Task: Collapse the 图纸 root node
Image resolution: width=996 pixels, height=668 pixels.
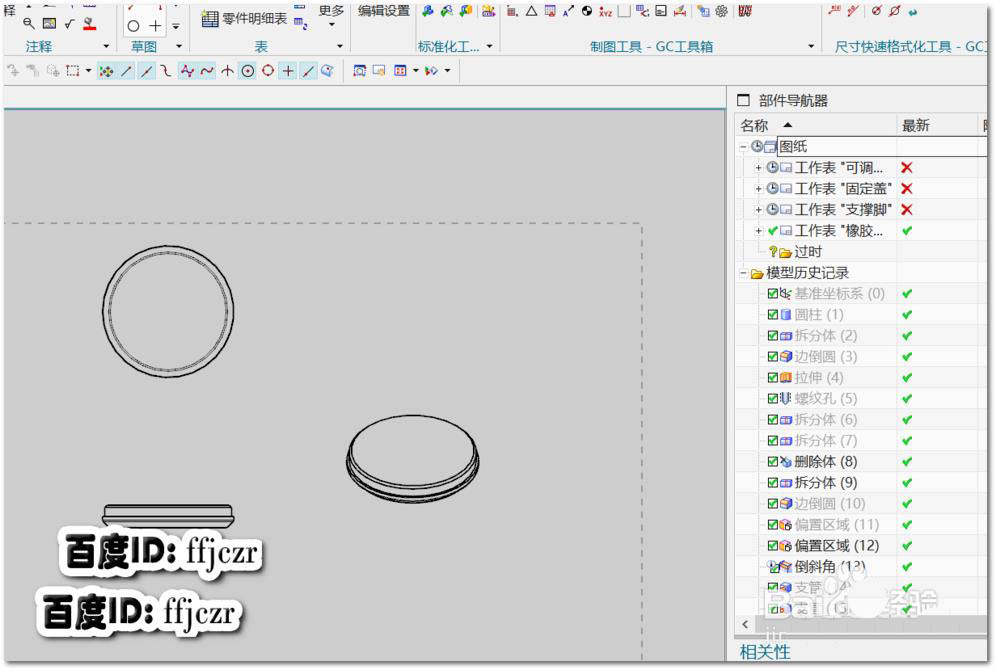Action: point(743,147)
